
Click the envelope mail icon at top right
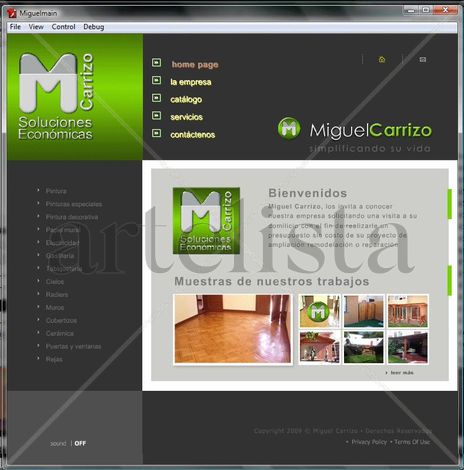pos(423,60)
